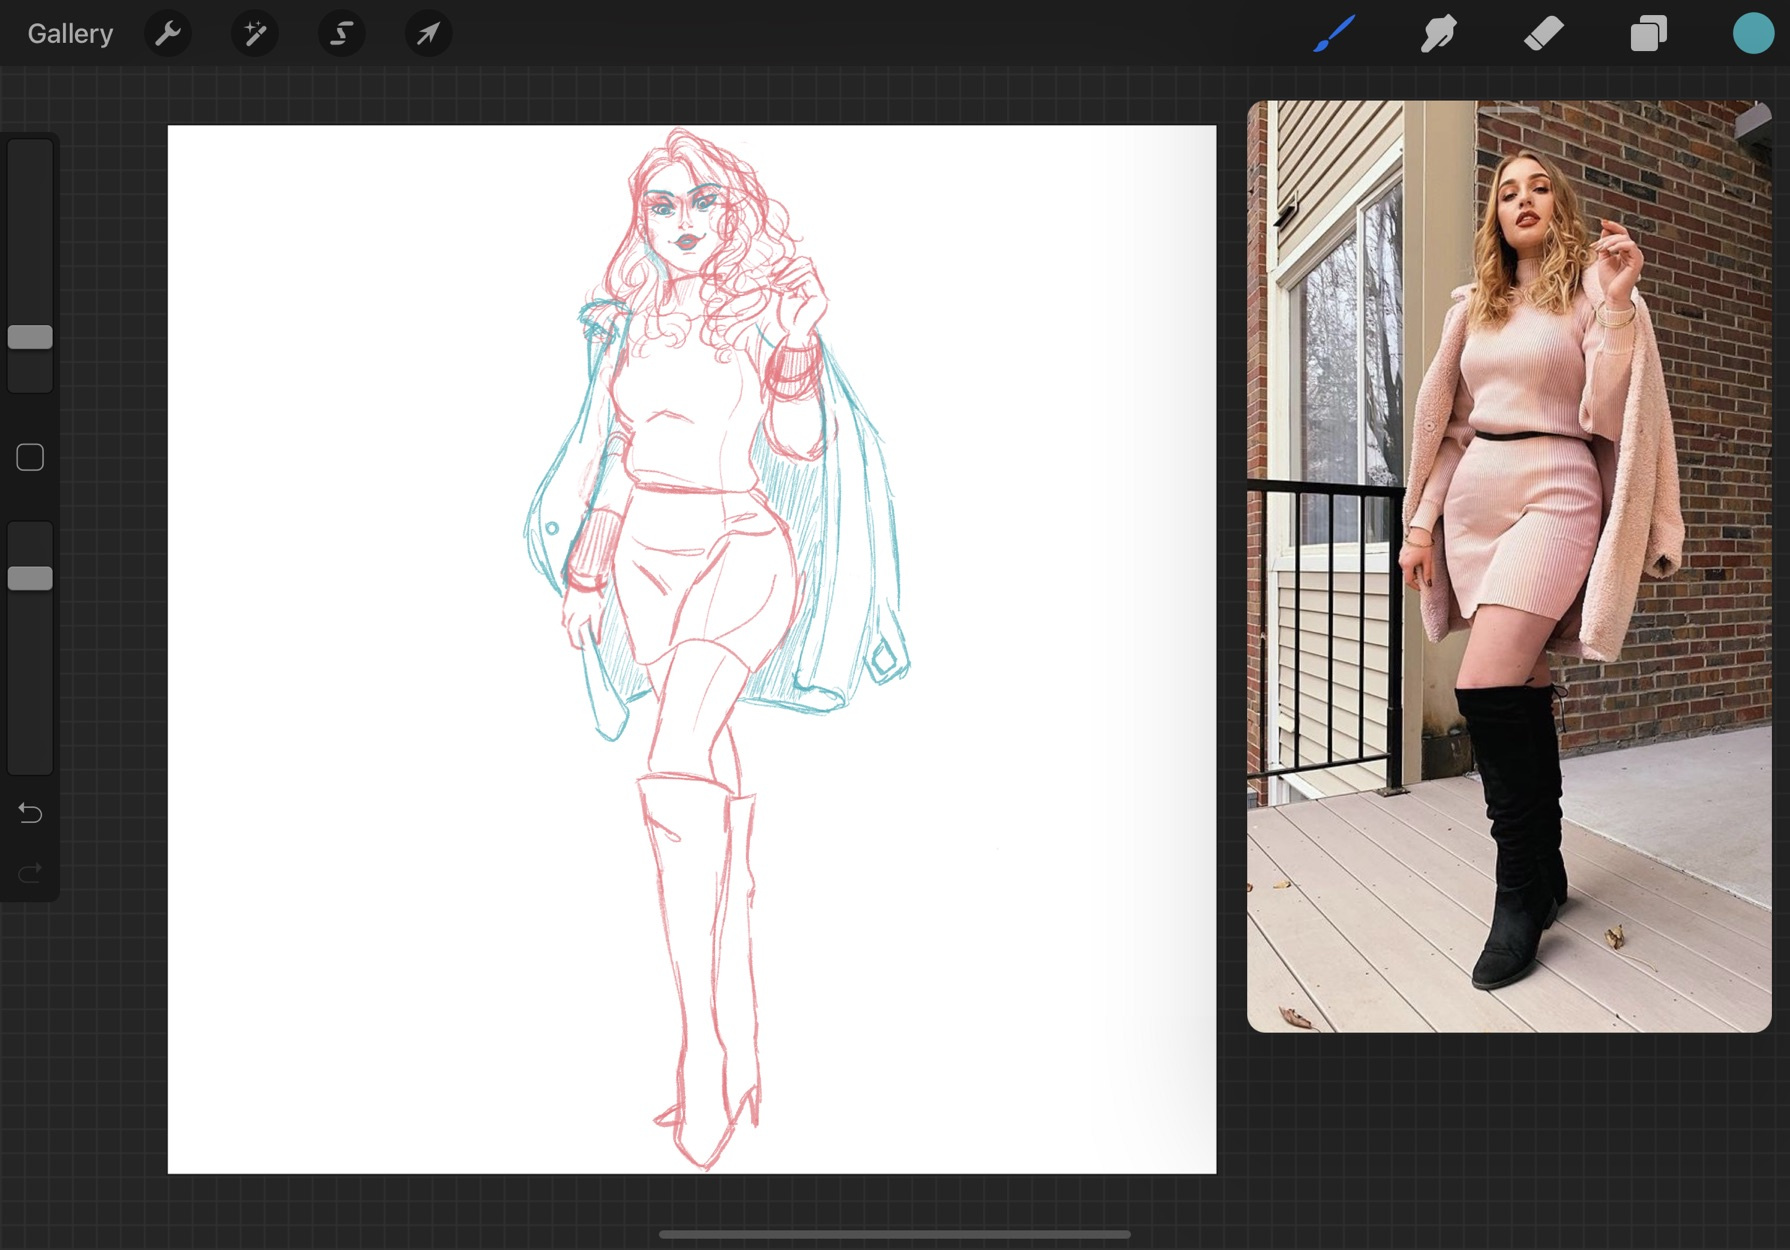This screenshot has height=1250, width=1790.
Task: Open the Adjustments magic wand menu
Action: click(255, 34)
